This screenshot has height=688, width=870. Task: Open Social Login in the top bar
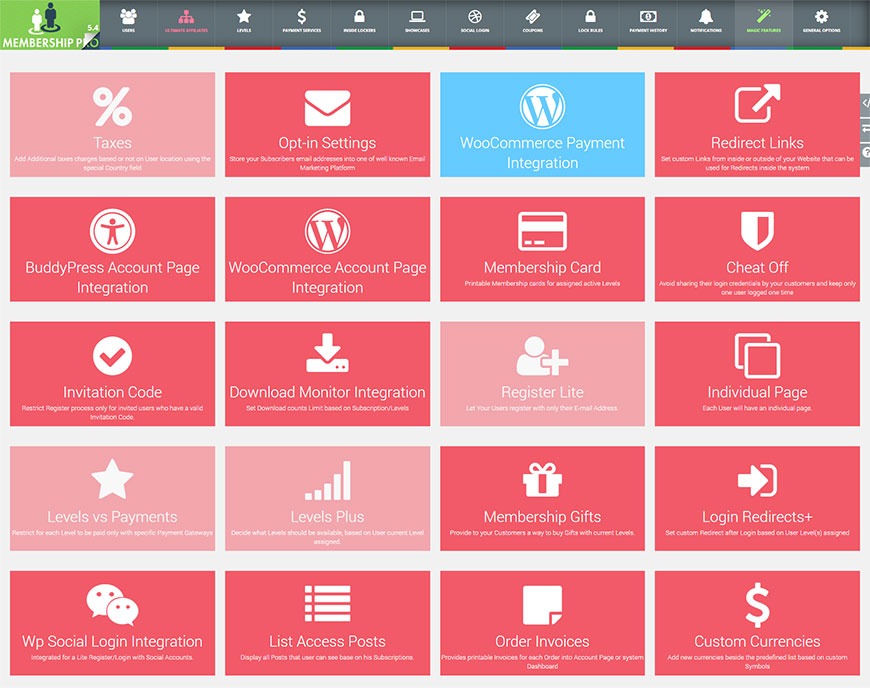click(474, 23)
